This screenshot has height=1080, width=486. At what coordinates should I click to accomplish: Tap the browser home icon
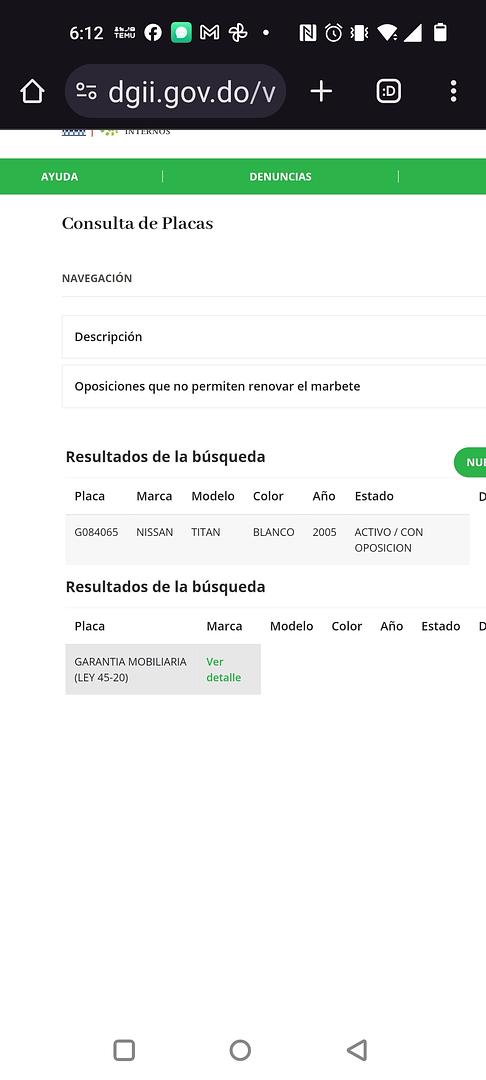[32, 91]
